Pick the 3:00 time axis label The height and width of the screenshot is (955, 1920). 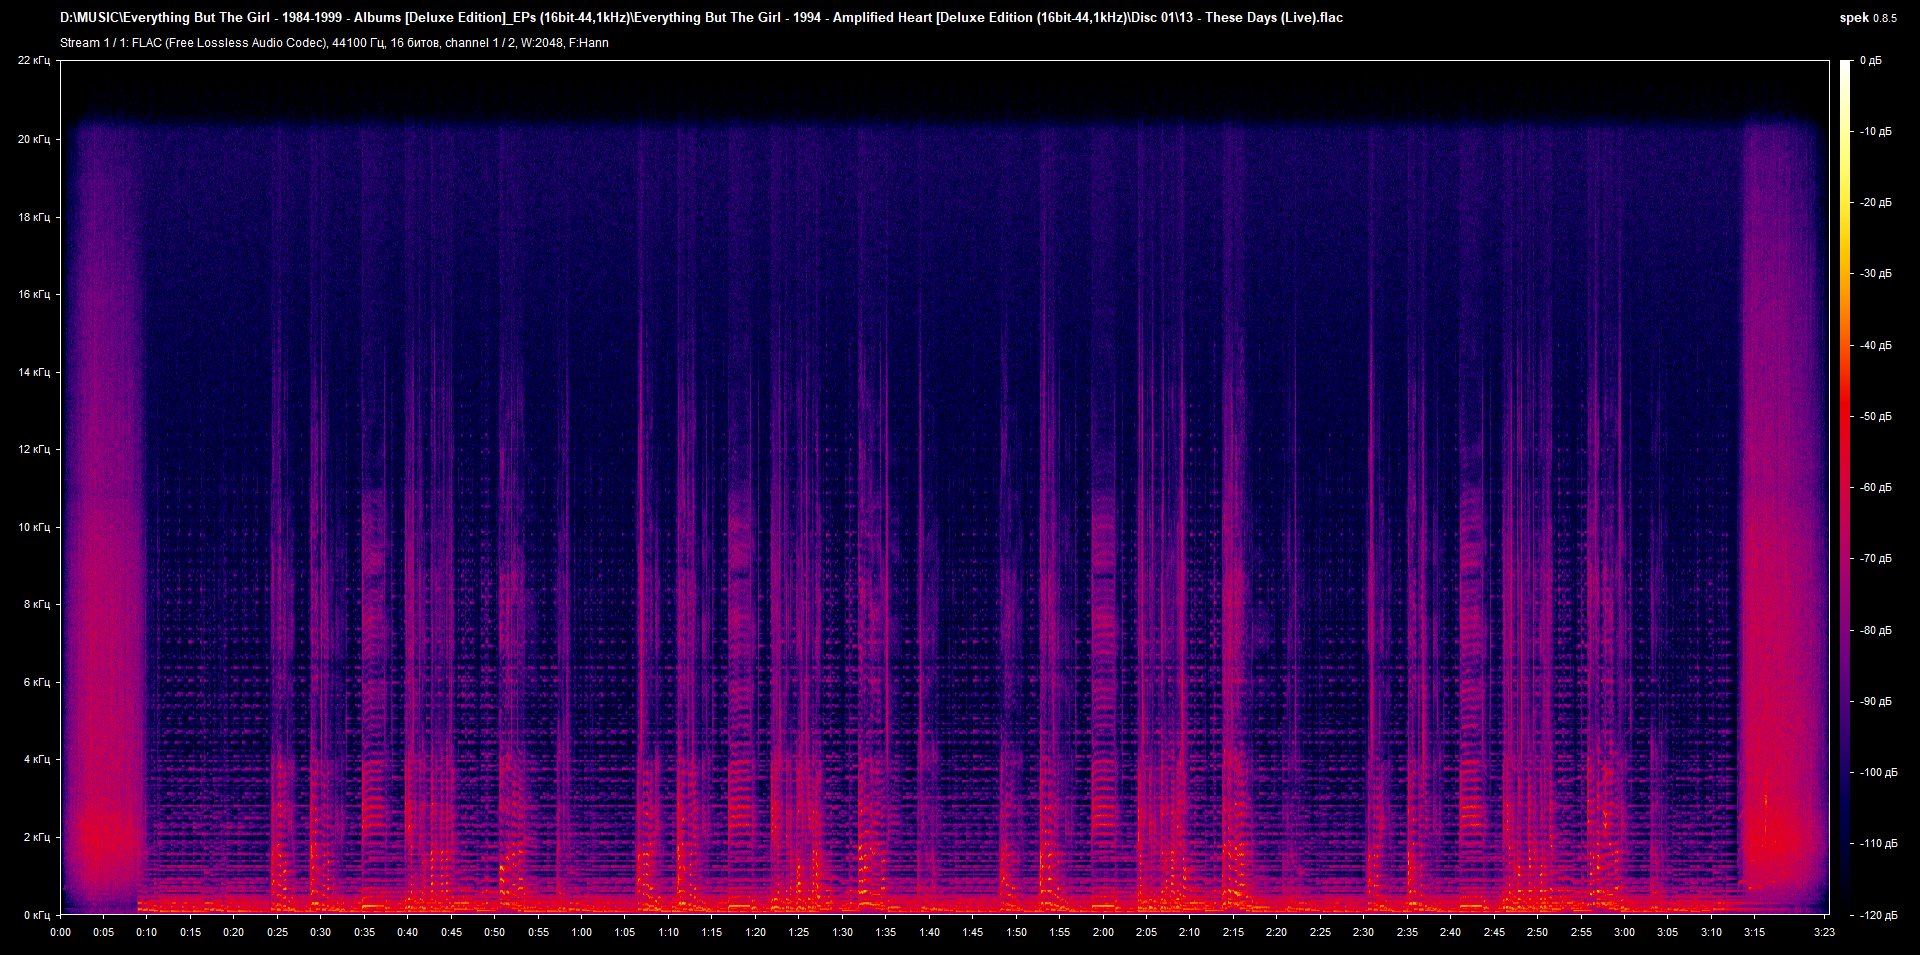point(1624,932)
